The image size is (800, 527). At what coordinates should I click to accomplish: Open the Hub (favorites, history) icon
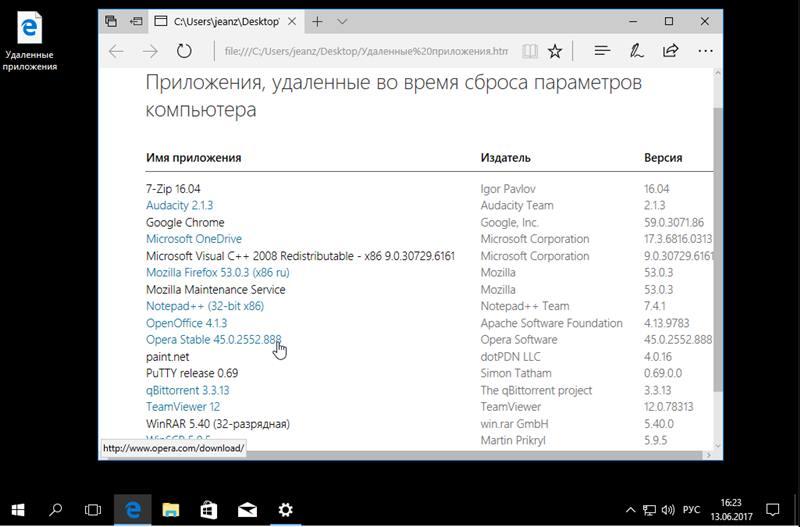coord(603,51)
